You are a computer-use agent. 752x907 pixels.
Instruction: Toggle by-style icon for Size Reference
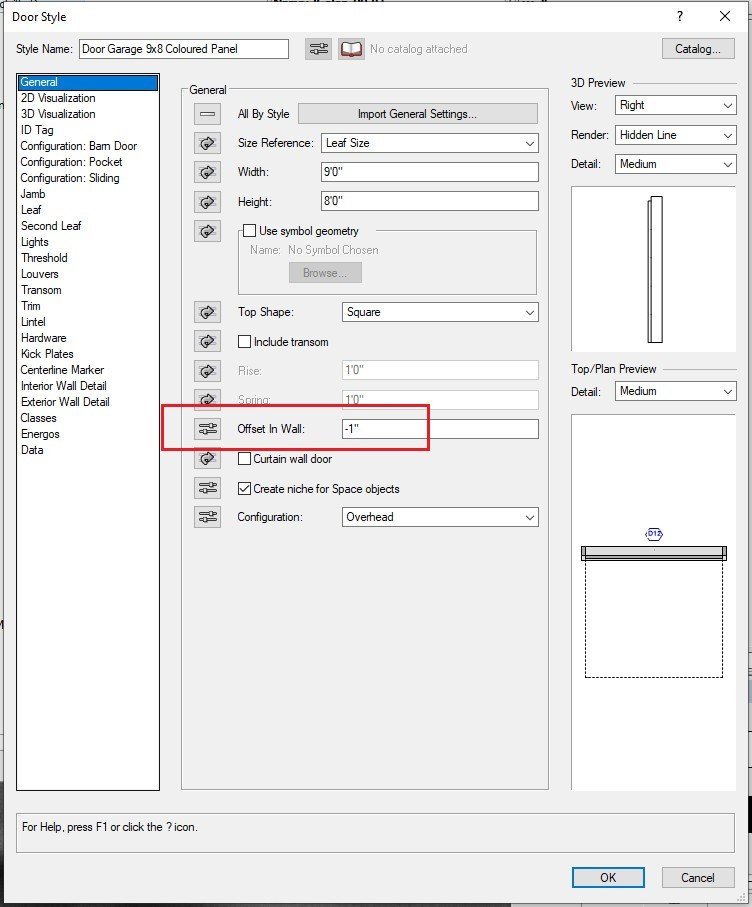[207, 143]
